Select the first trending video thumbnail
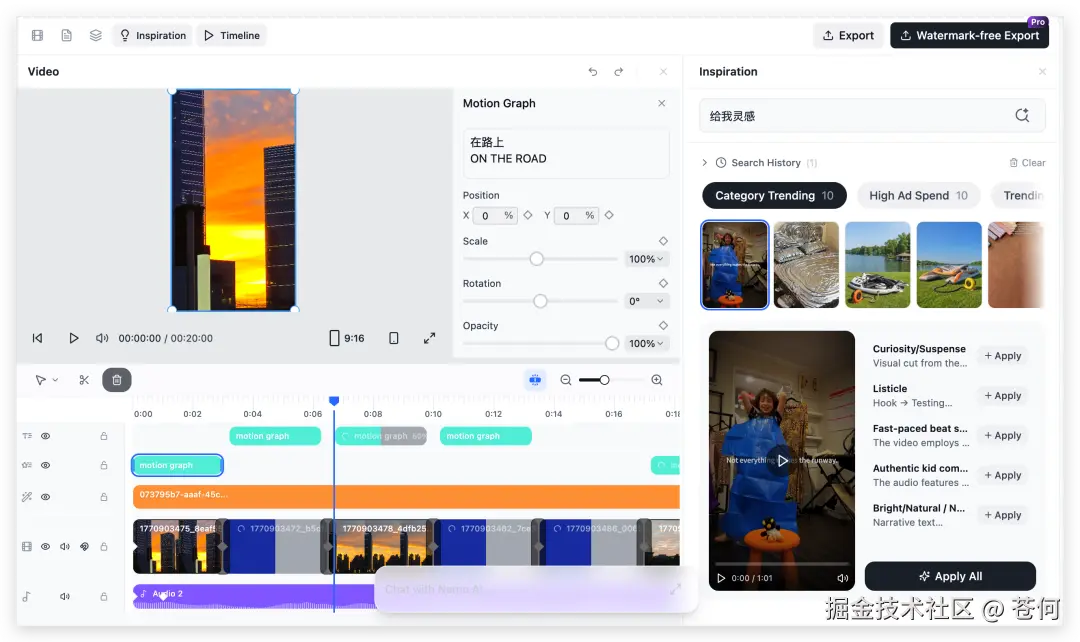 point(735,264)
